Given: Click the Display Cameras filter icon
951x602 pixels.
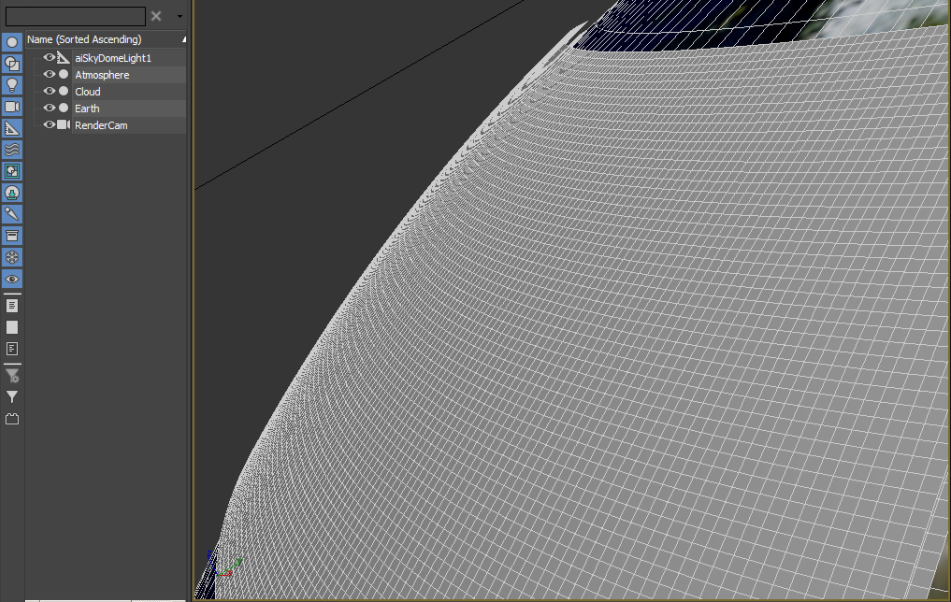Looking at the screenshot, I should [11, 106].
